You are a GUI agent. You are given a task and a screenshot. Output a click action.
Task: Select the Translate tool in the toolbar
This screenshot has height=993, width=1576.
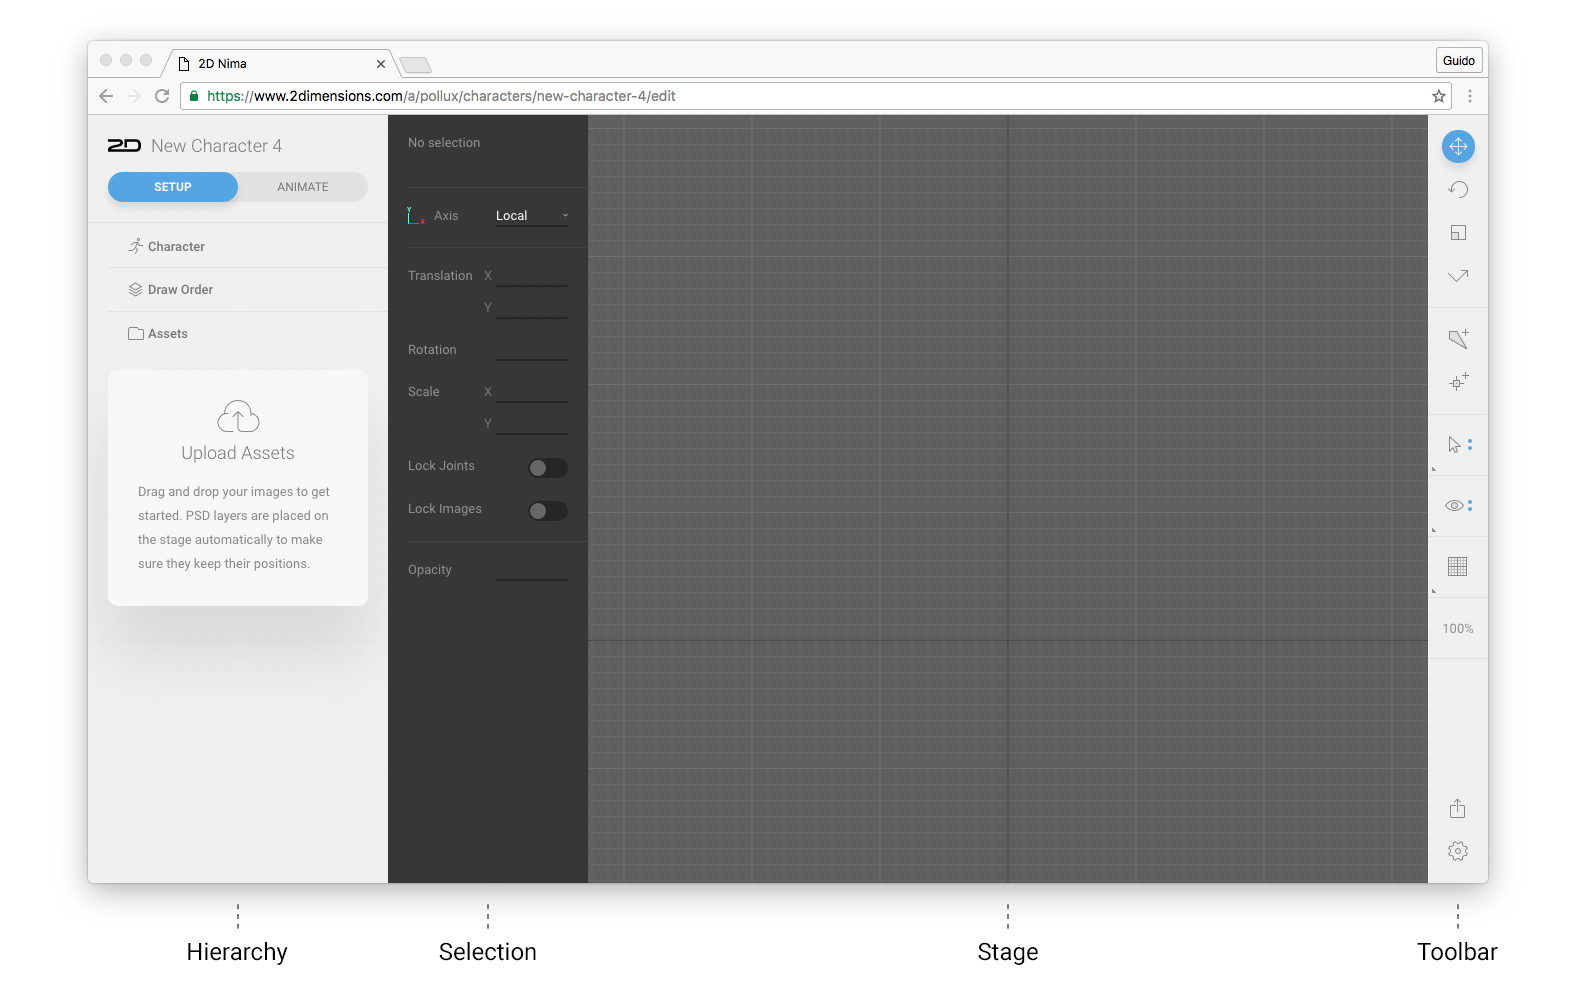1458,147
